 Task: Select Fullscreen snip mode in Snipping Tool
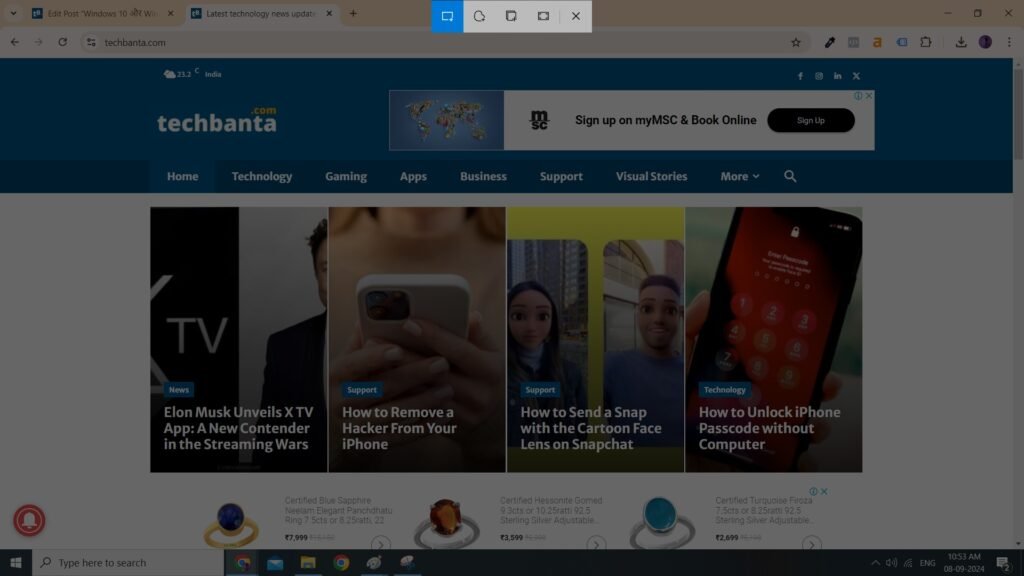coord(543,16)
